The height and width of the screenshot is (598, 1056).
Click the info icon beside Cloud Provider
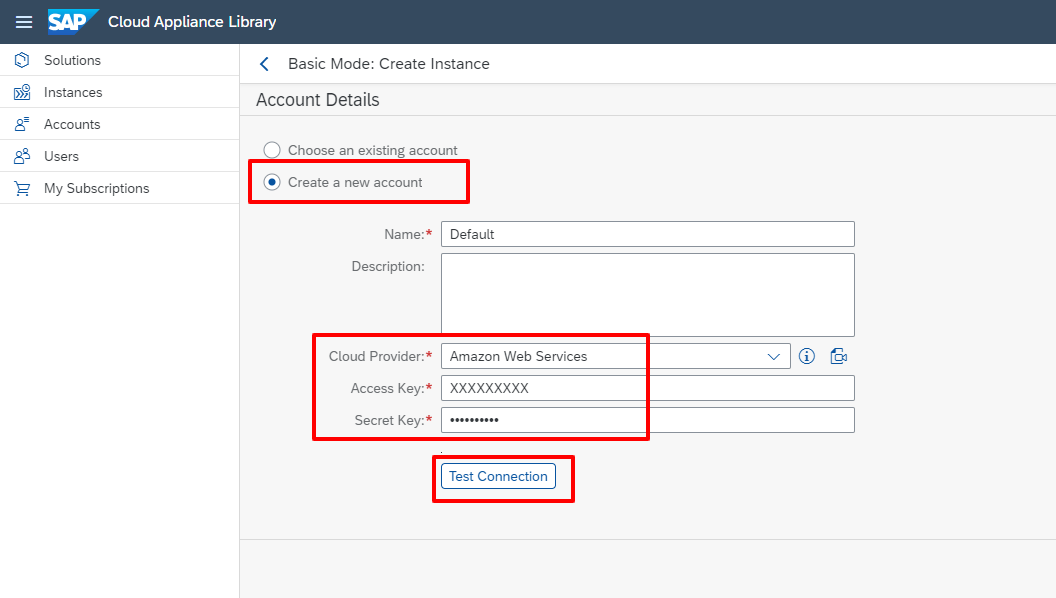[807, 356]
